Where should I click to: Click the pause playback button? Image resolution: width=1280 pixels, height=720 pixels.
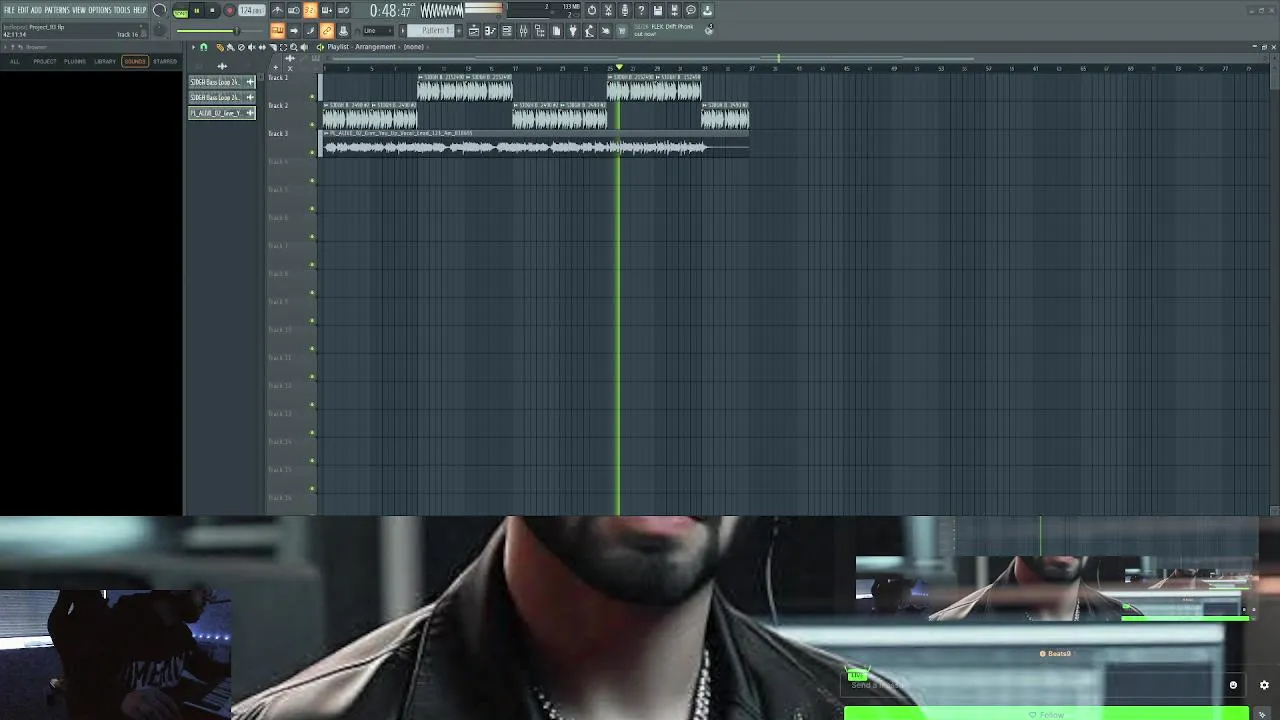[197, 10]
